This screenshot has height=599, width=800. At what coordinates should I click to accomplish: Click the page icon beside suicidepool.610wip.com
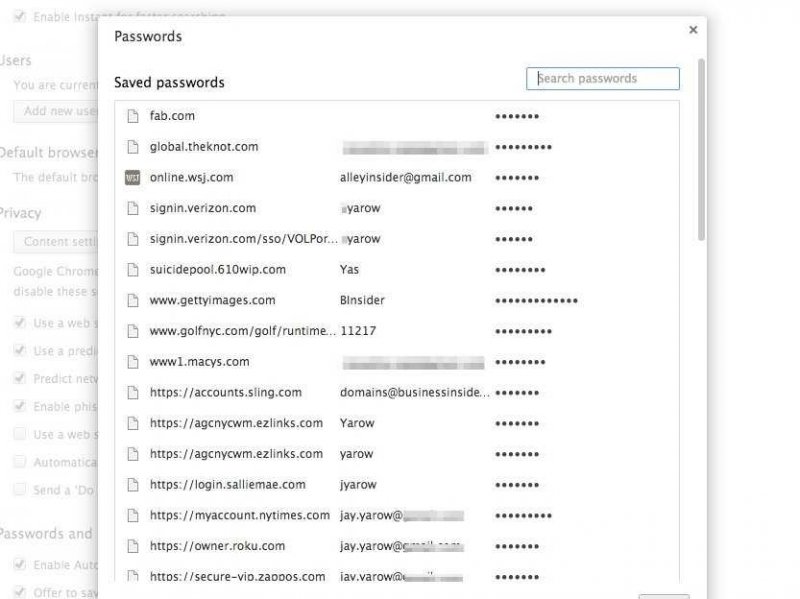click(132, 270)
